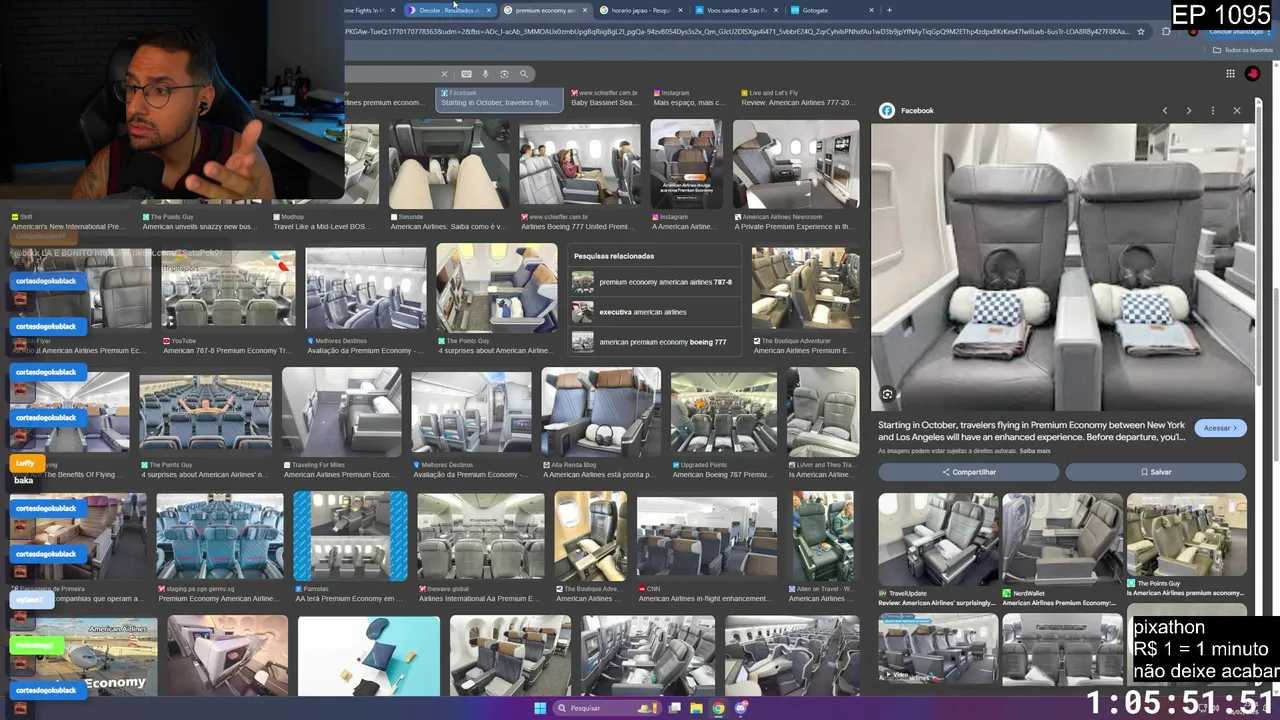
Task: Click the Acessar button
Action: 1220,428
